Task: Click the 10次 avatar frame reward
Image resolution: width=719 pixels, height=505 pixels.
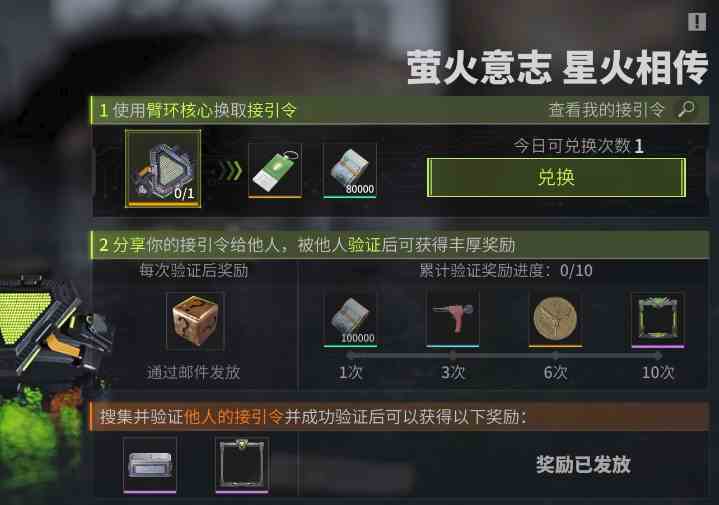Action: click(x=658, y=319)
